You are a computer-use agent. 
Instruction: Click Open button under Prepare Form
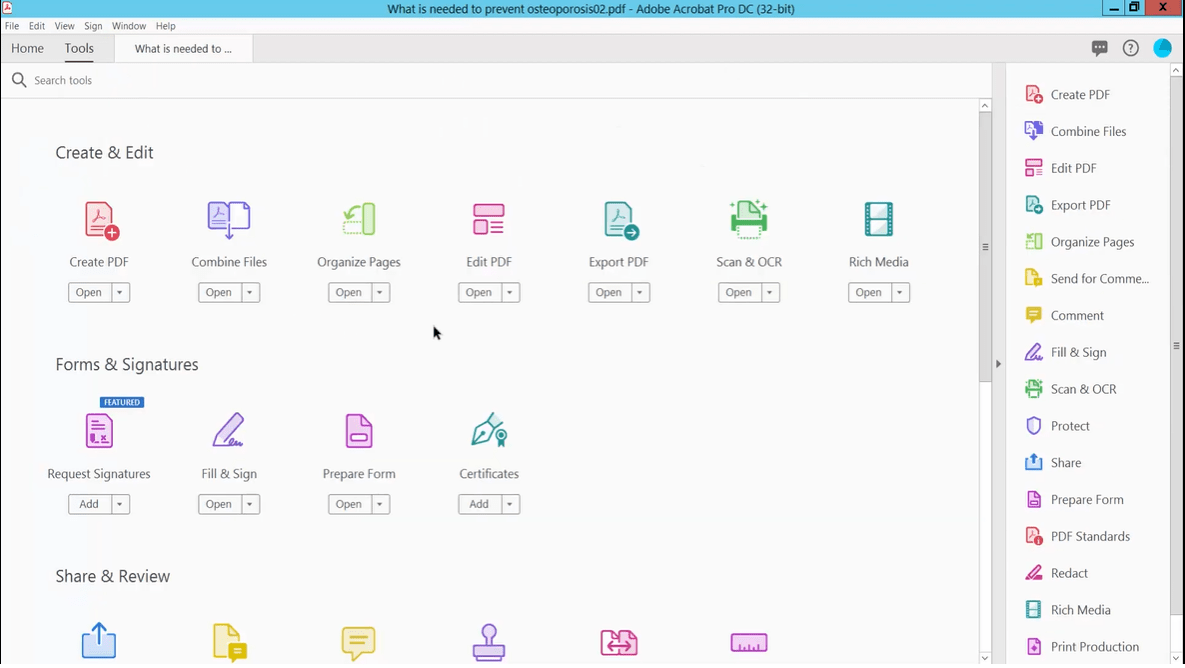point(349,504)
